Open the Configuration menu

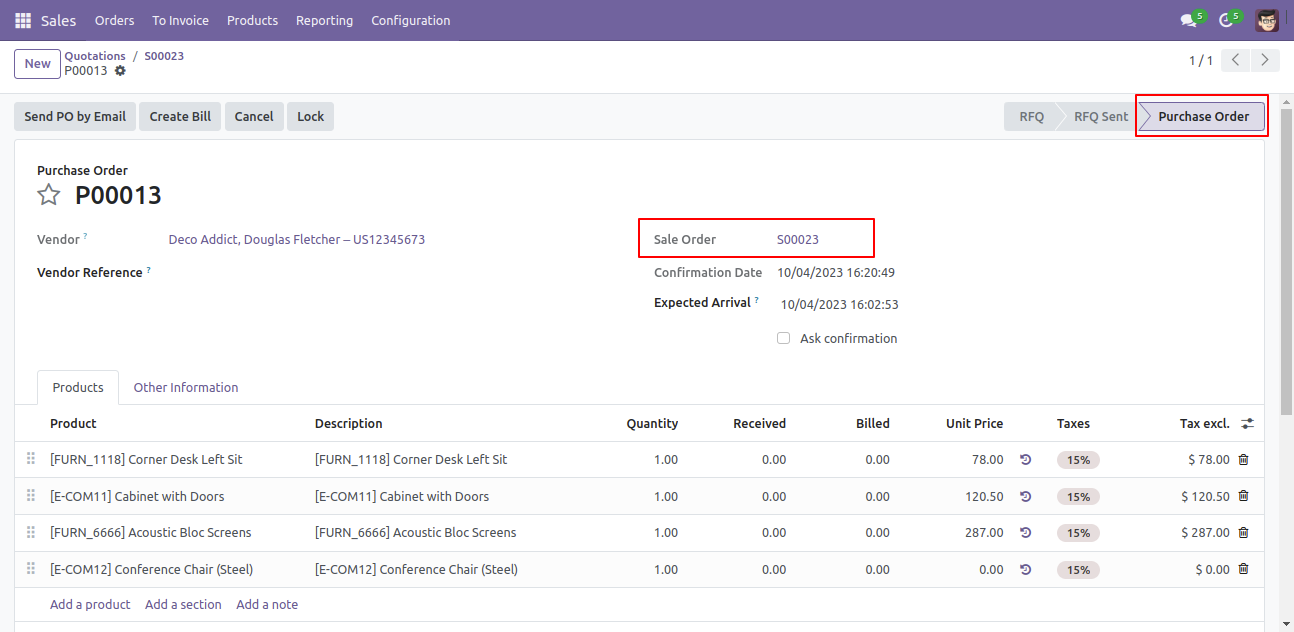(411, 20)
